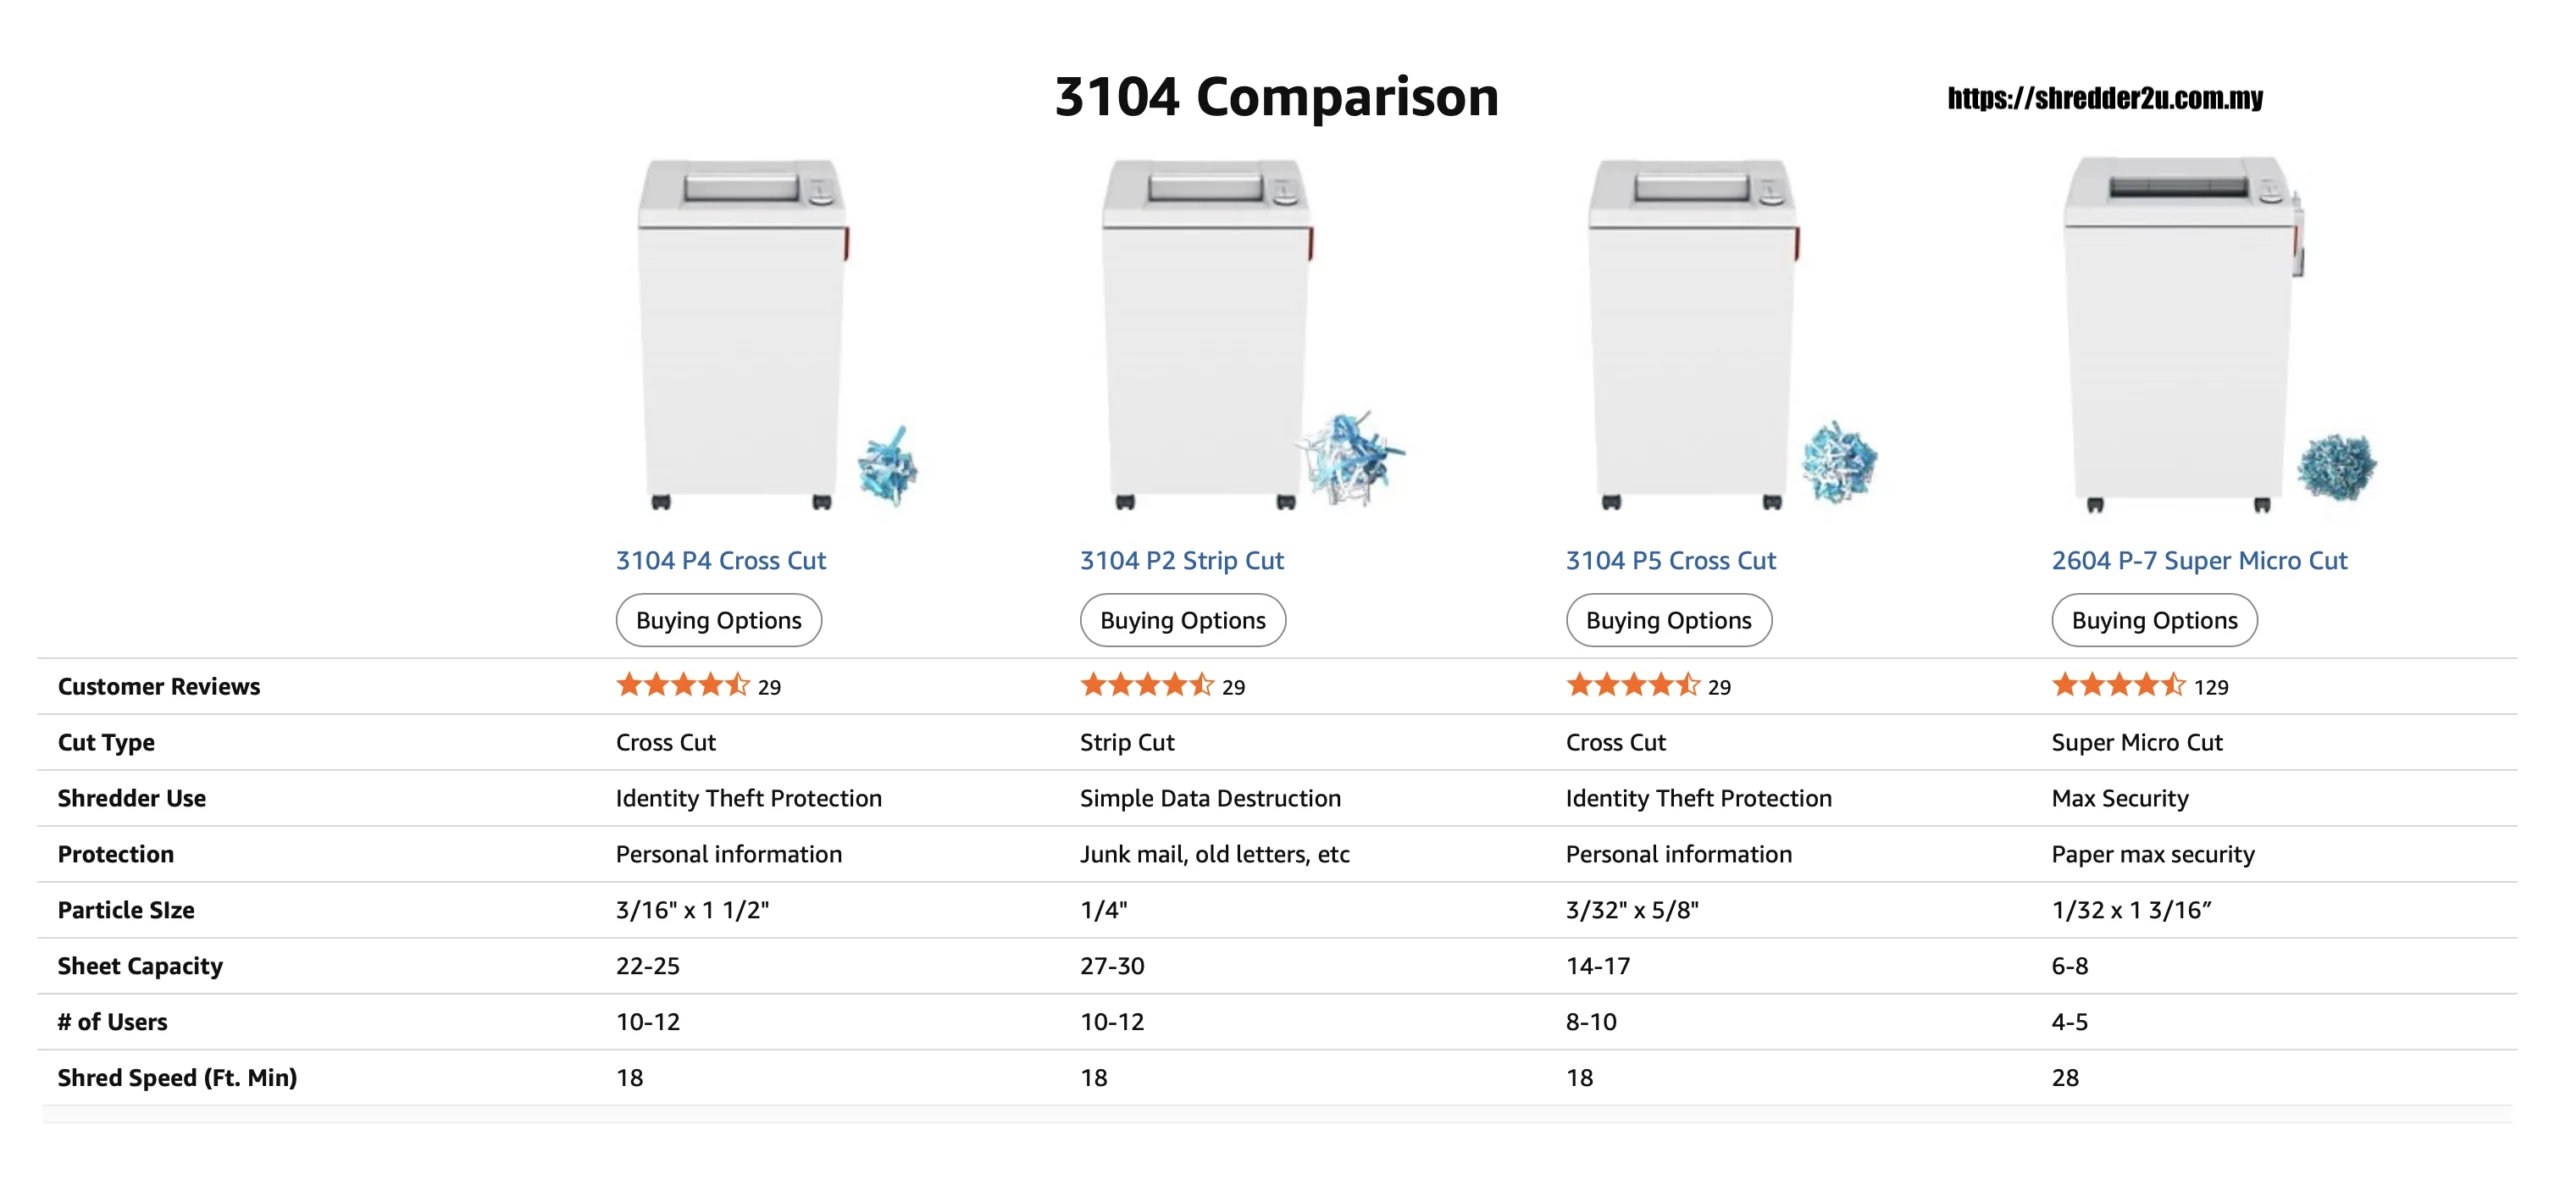Click star rating for 2604 P-7 Super Micro

(x=2118, y=686)
